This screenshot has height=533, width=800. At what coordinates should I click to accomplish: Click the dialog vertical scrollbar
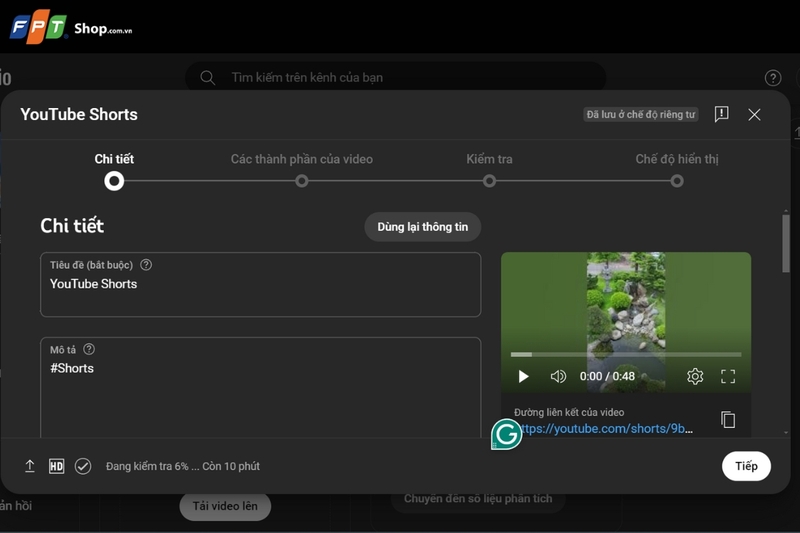(x=786, y=244)
